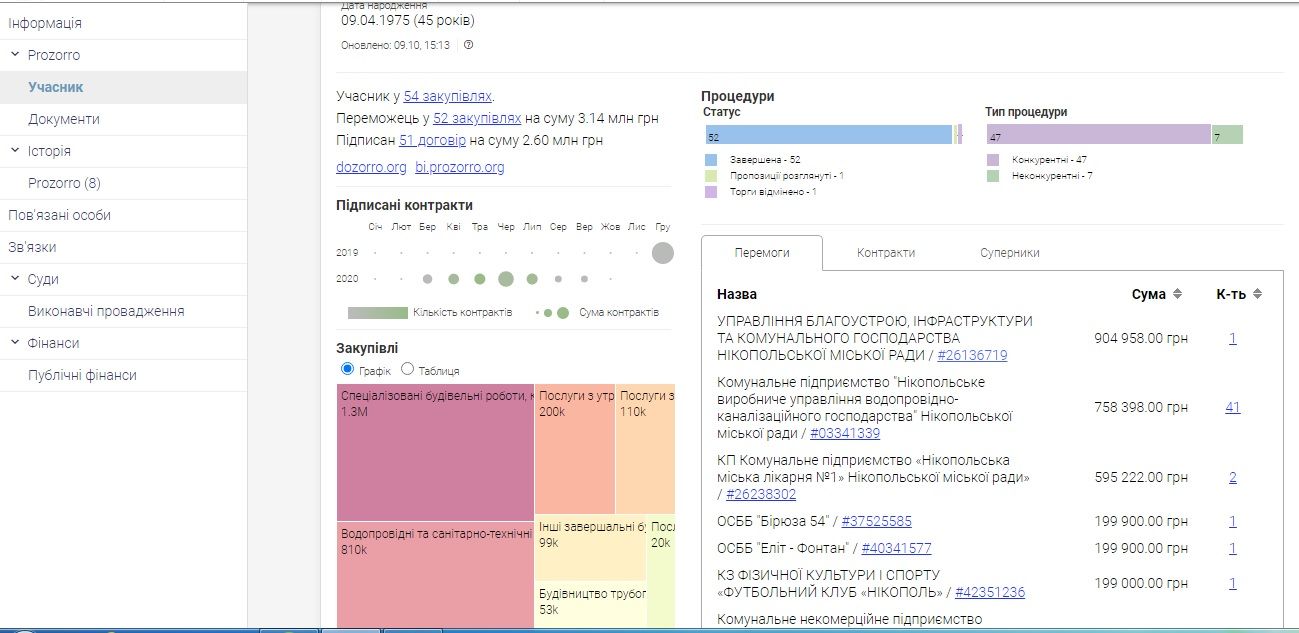Collapse the Історія sidebar section
The width and height of the screenshot is (1299, 633).
coord(15,151)
